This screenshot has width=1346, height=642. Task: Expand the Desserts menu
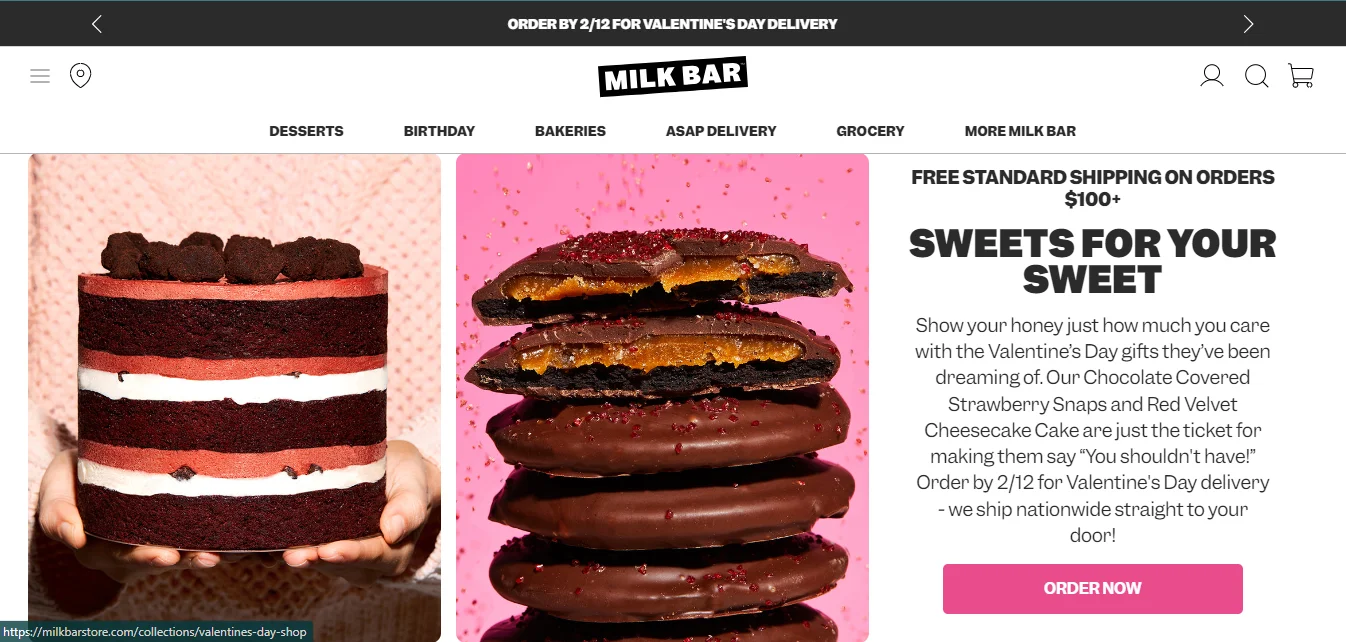click(x=306, y=131)
